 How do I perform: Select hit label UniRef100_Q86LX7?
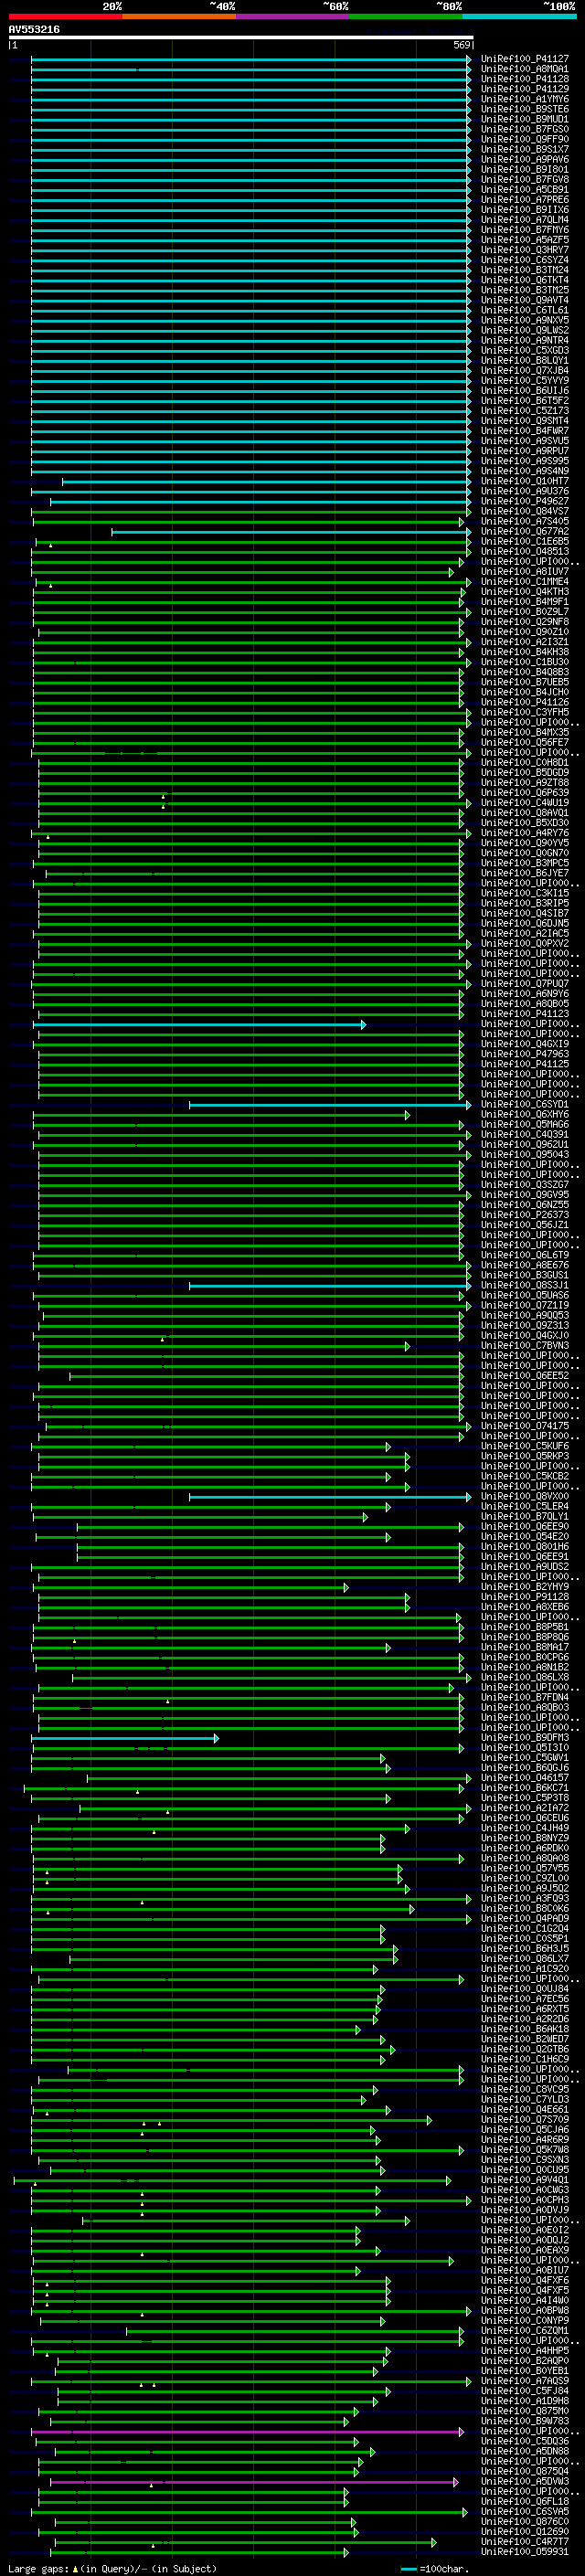[525, 1958]
